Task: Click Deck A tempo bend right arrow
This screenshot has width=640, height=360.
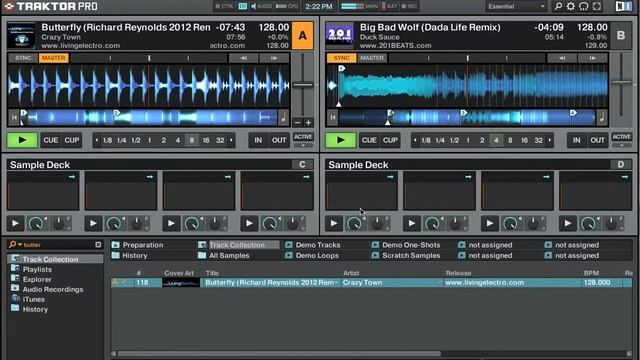Action: 274,58
